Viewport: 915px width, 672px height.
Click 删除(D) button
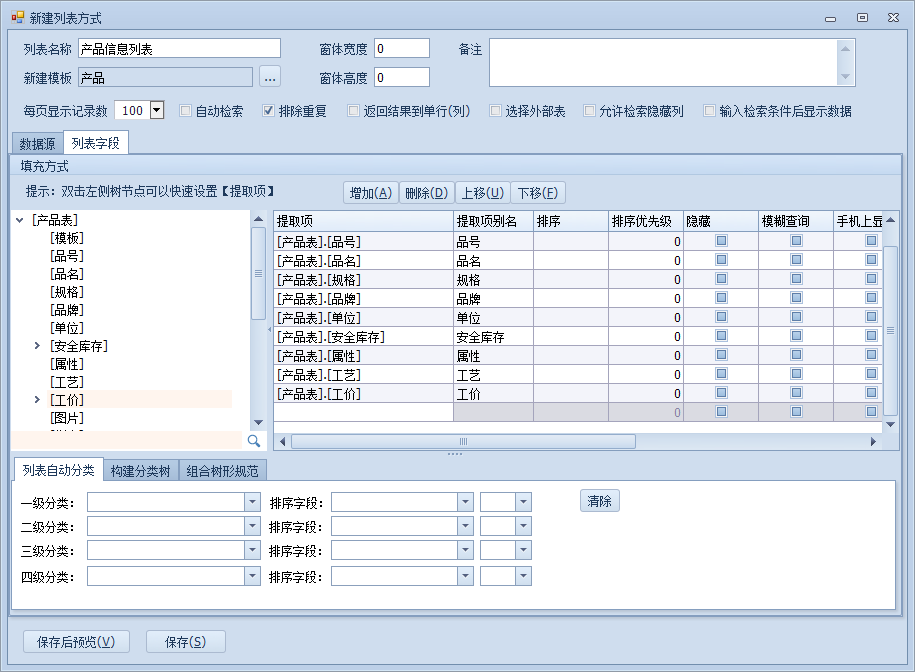coord(427,192)
